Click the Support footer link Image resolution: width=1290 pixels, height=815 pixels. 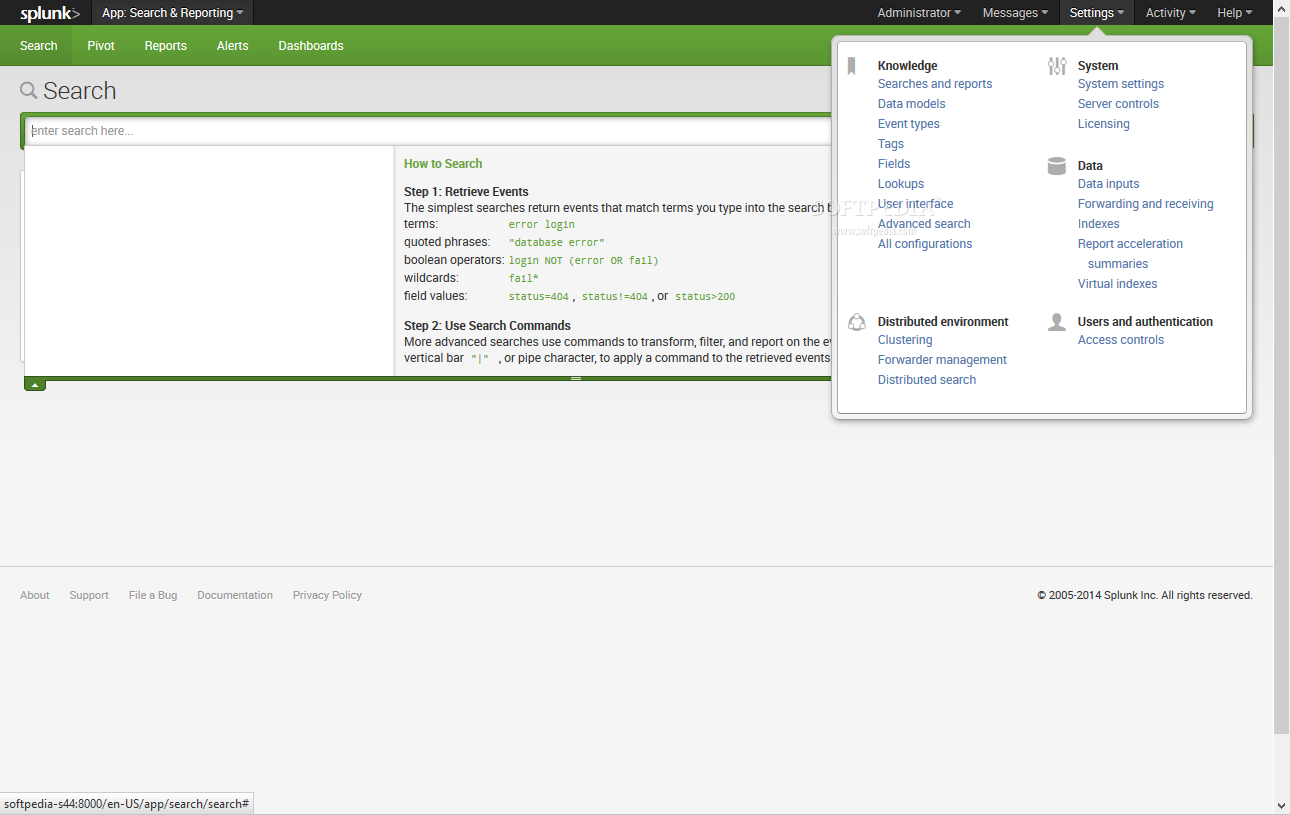[x=89, y=595]
